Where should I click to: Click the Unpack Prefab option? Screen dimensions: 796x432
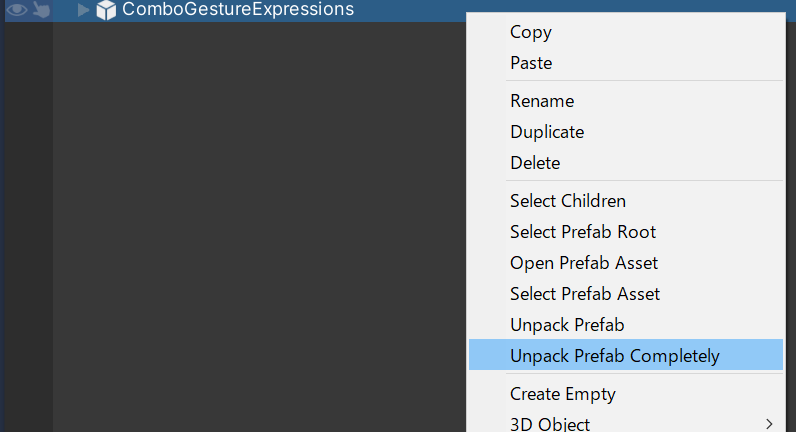[567, 325]
